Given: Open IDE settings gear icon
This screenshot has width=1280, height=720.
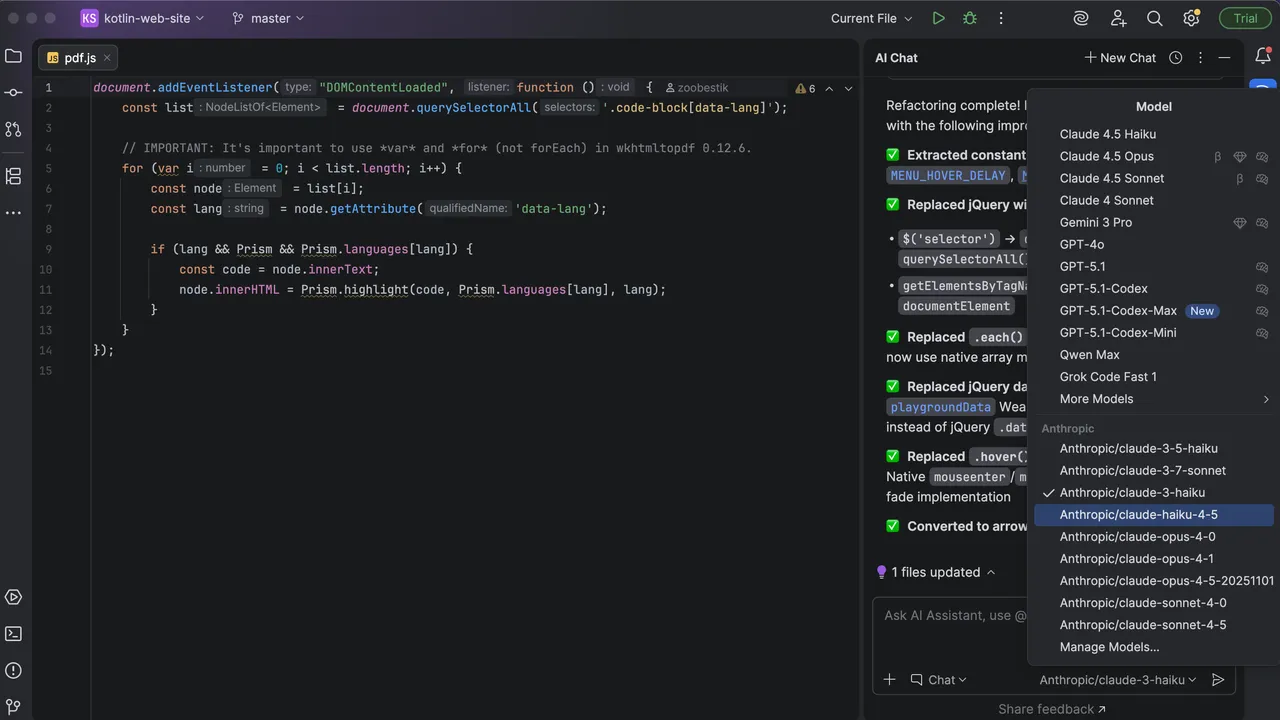Looking at the screenshot, I should (x=1191, y=18).
